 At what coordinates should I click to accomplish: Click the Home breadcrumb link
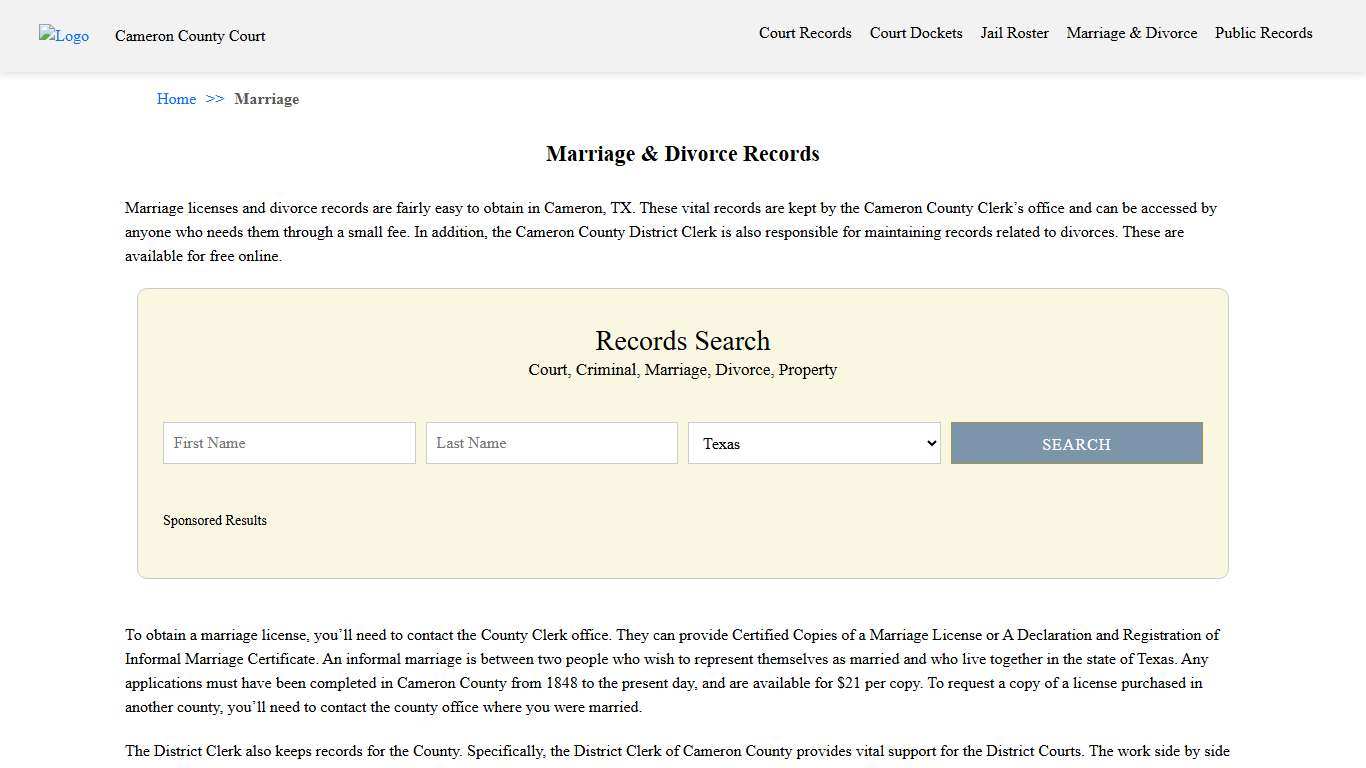(x=176, y=99)
